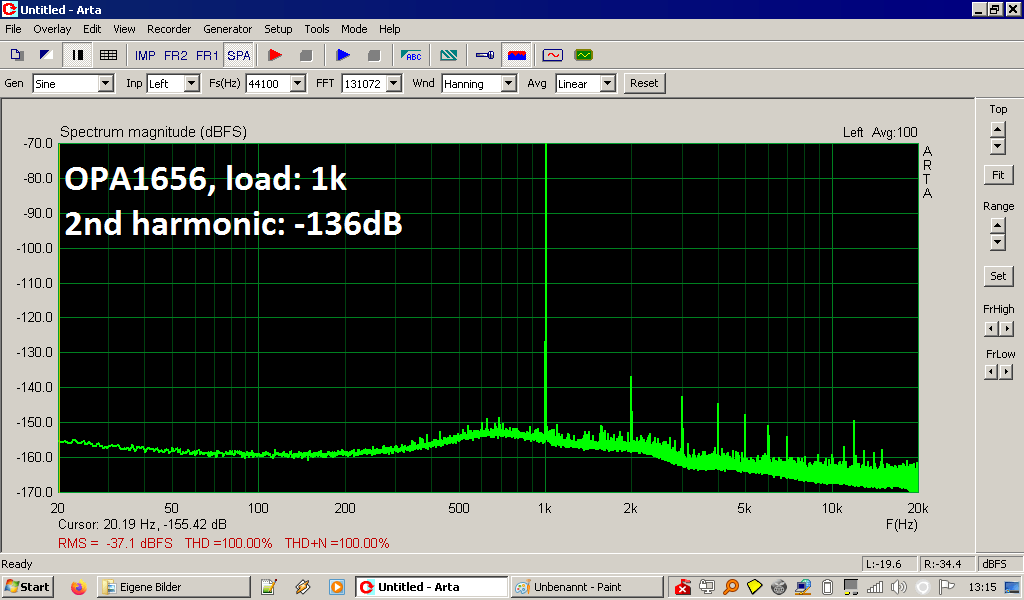Click the Top down arrow
The image size is (1024, 600).
pos(998,146)
